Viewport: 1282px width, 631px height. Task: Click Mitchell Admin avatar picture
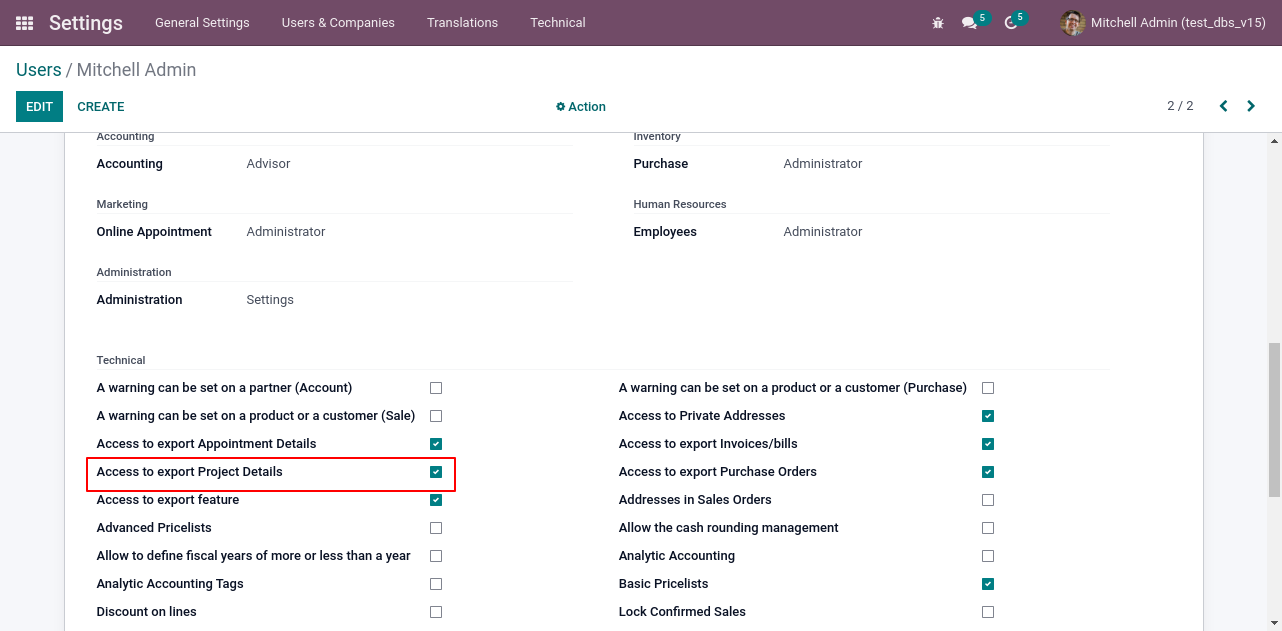point(1072,23)
